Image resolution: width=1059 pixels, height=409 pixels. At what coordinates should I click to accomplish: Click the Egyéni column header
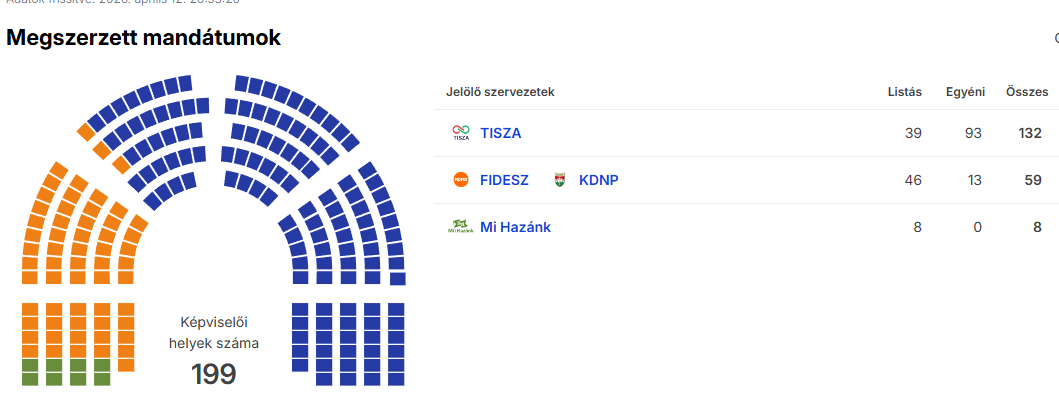964,92
